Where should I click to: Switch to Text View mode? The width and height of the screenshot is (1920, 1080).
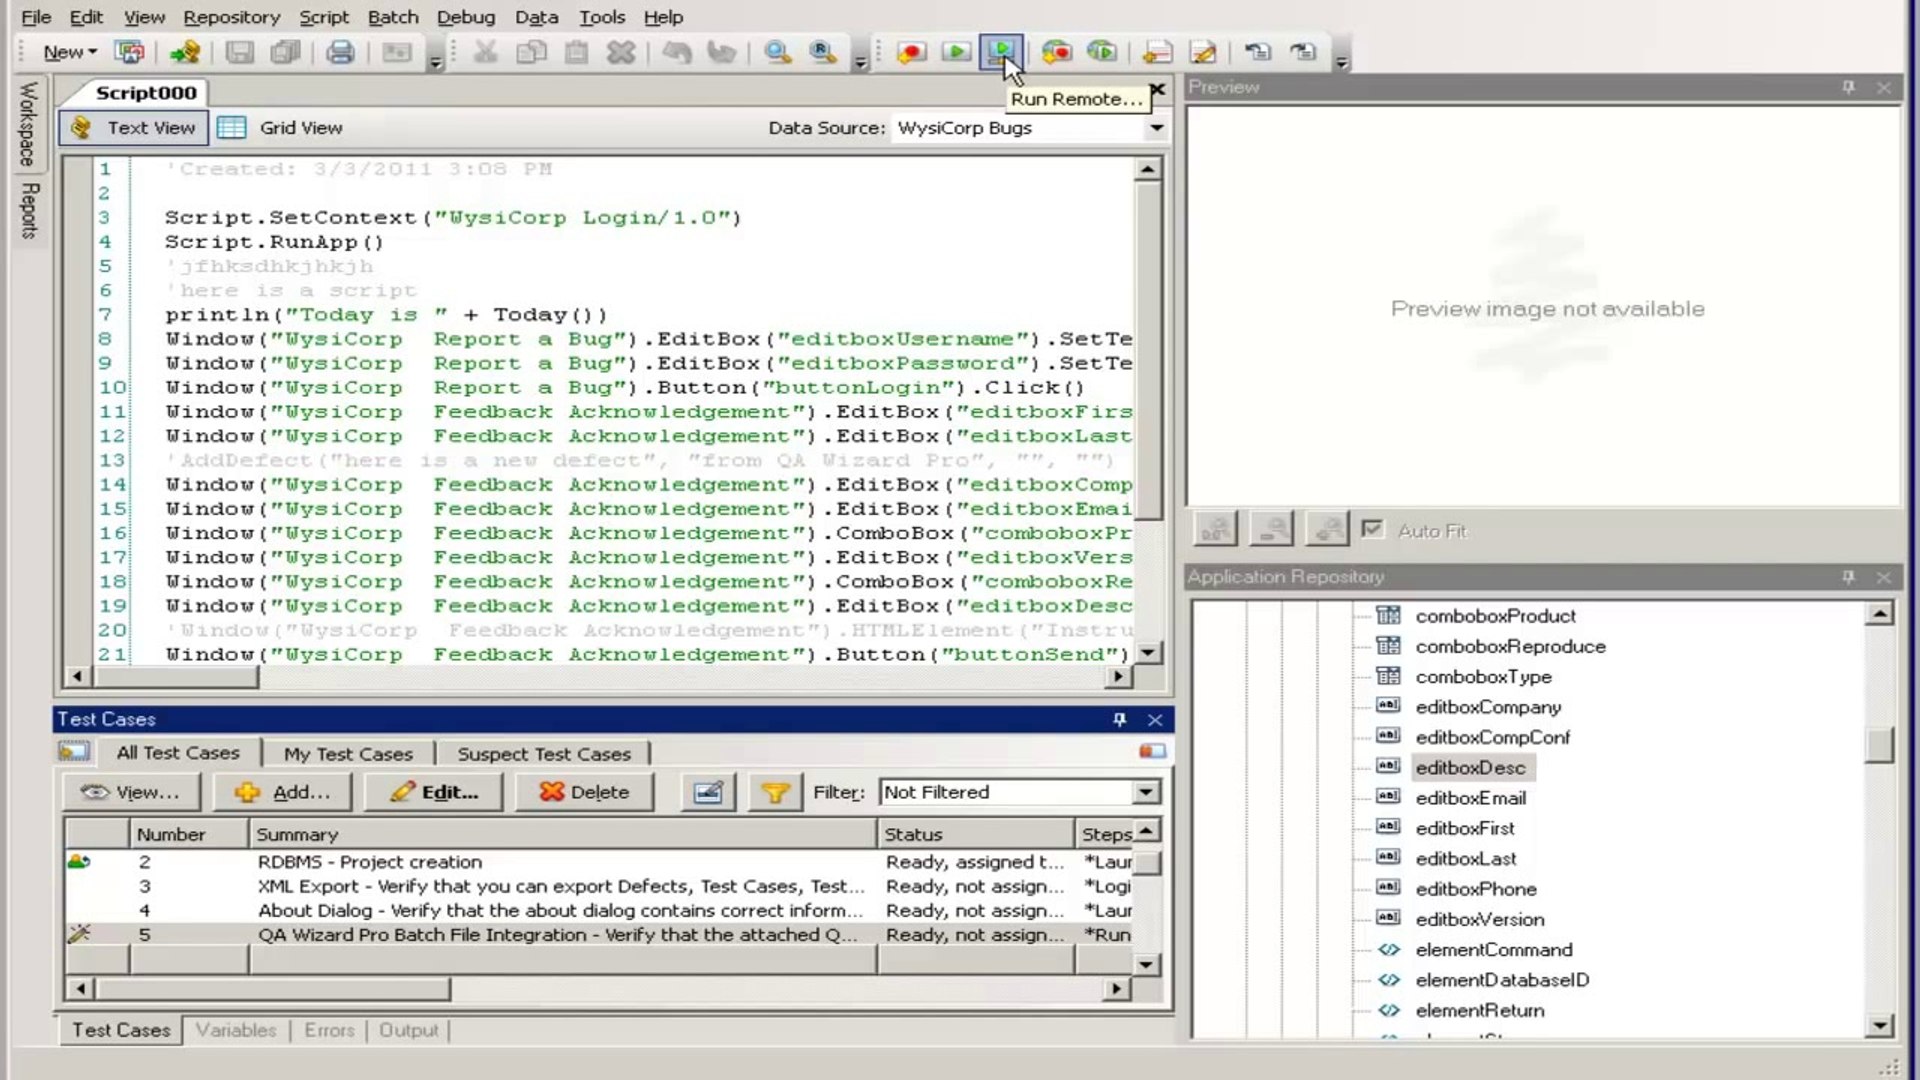134,128
